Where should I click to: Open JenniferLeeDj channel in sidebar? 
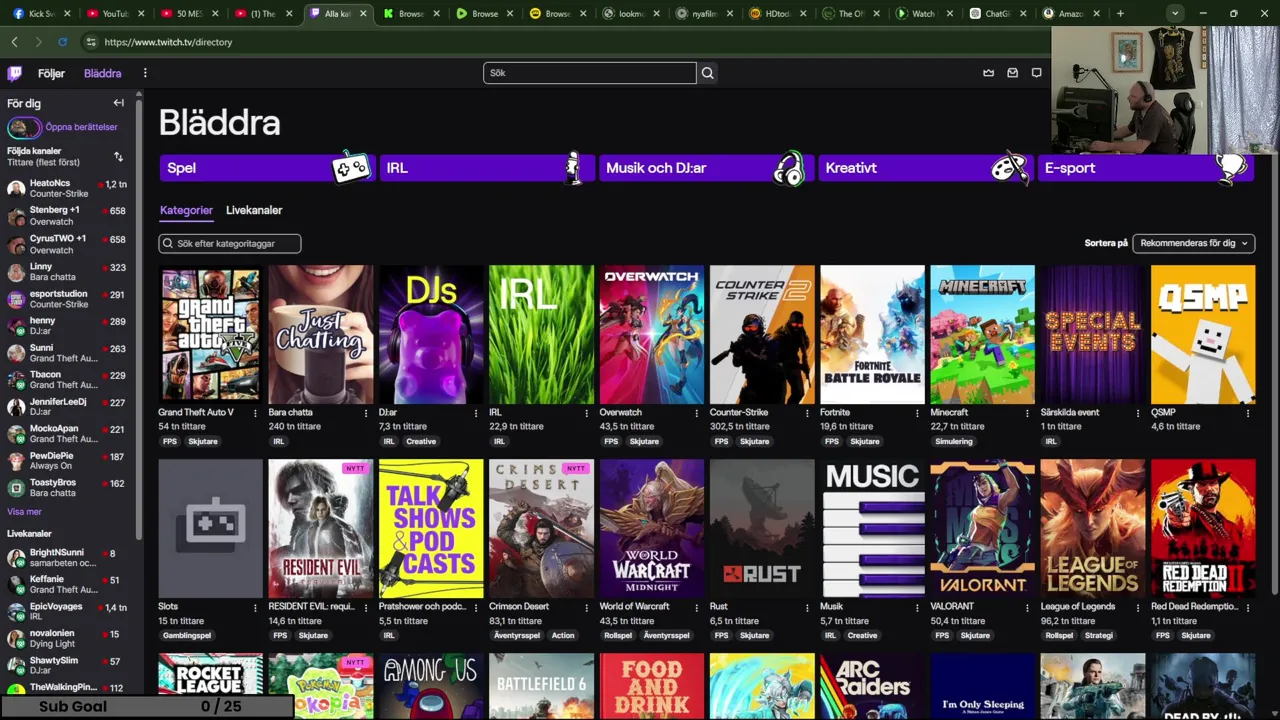click(x=68, y=407)
